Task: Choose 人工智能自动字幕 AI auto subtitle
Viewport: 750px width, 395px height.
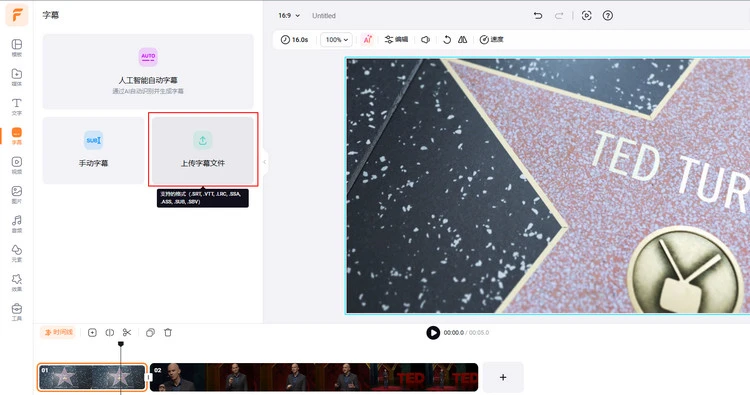Action: point(148,71)
